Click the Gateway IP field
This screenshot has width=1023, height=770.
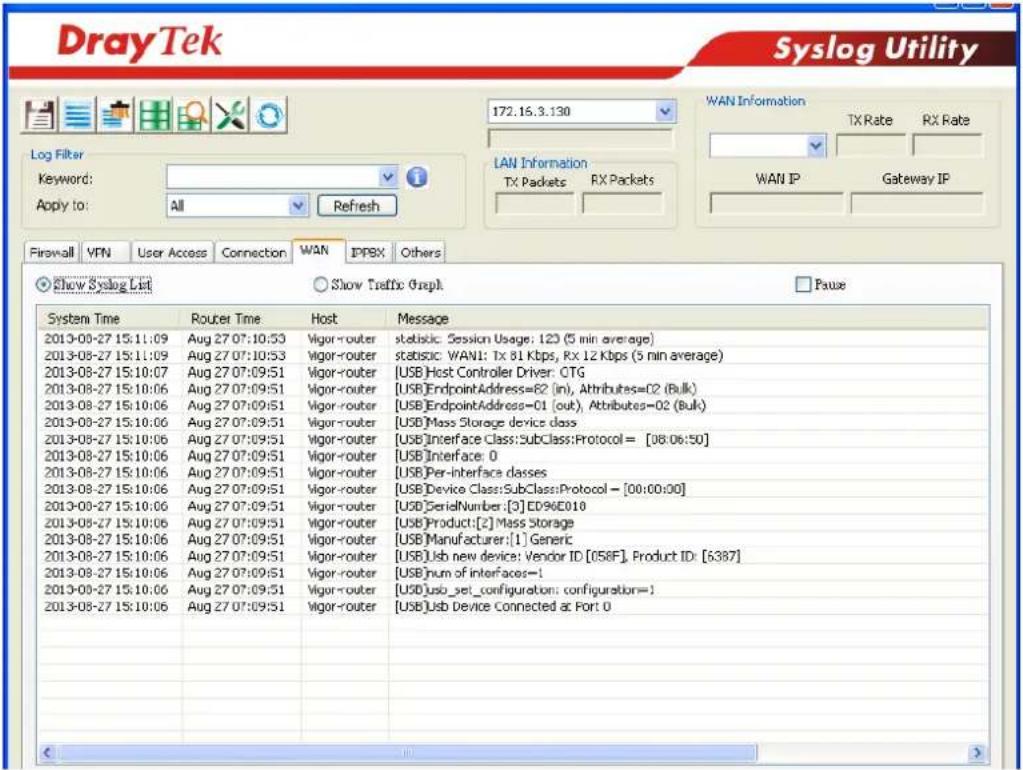point(916,203)
